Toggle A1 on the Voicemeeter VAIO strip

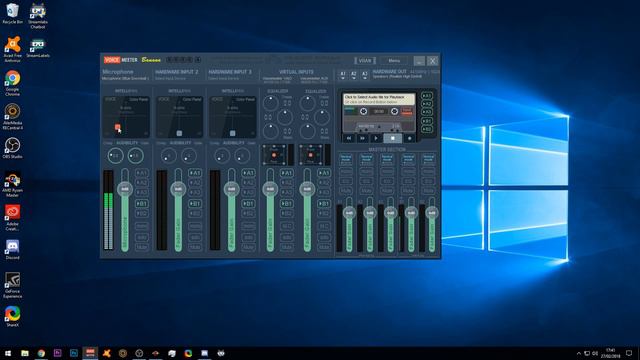pyautogui.click(x=287, y=173)
